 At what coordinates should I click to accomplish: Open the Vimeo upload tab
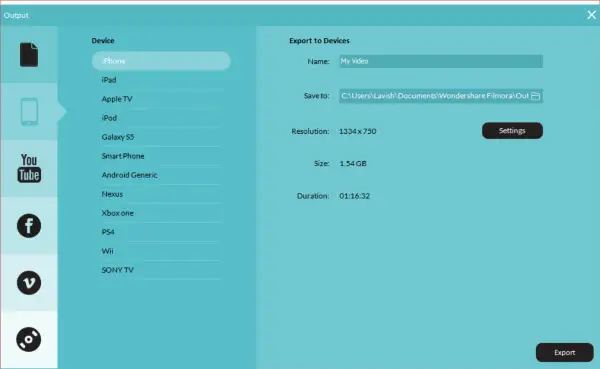[29, 283]
